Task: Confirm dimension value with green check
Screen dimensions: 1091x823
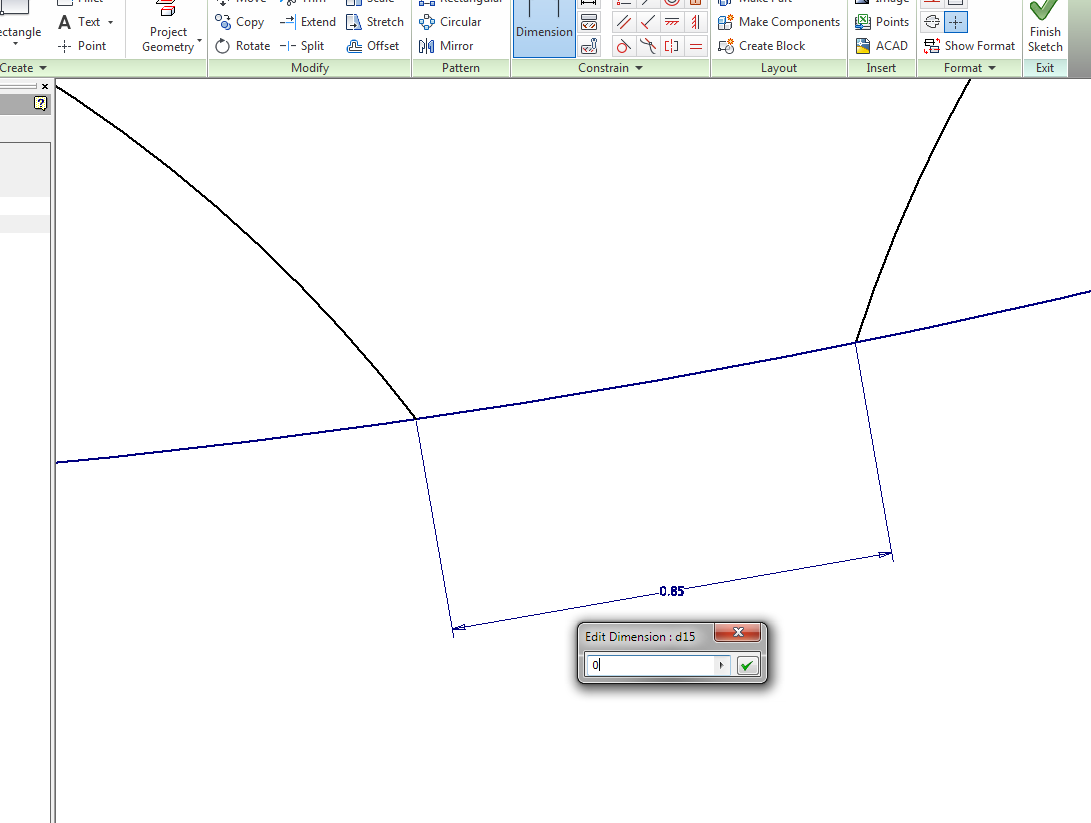Action: 747,664
